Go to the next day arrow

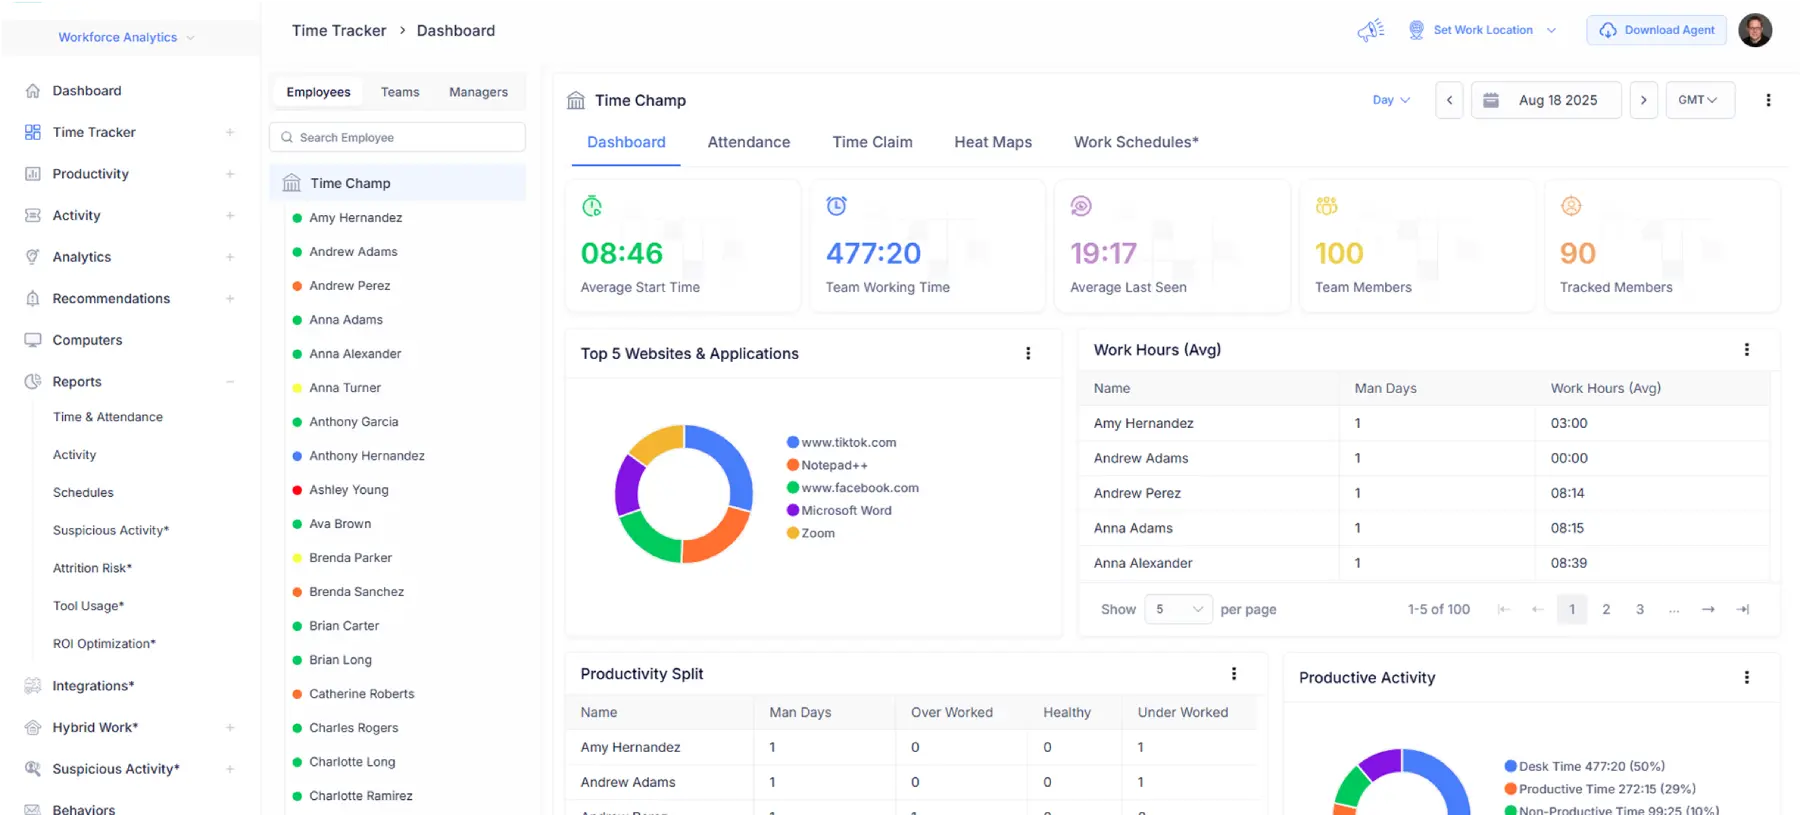(1643, 100)
